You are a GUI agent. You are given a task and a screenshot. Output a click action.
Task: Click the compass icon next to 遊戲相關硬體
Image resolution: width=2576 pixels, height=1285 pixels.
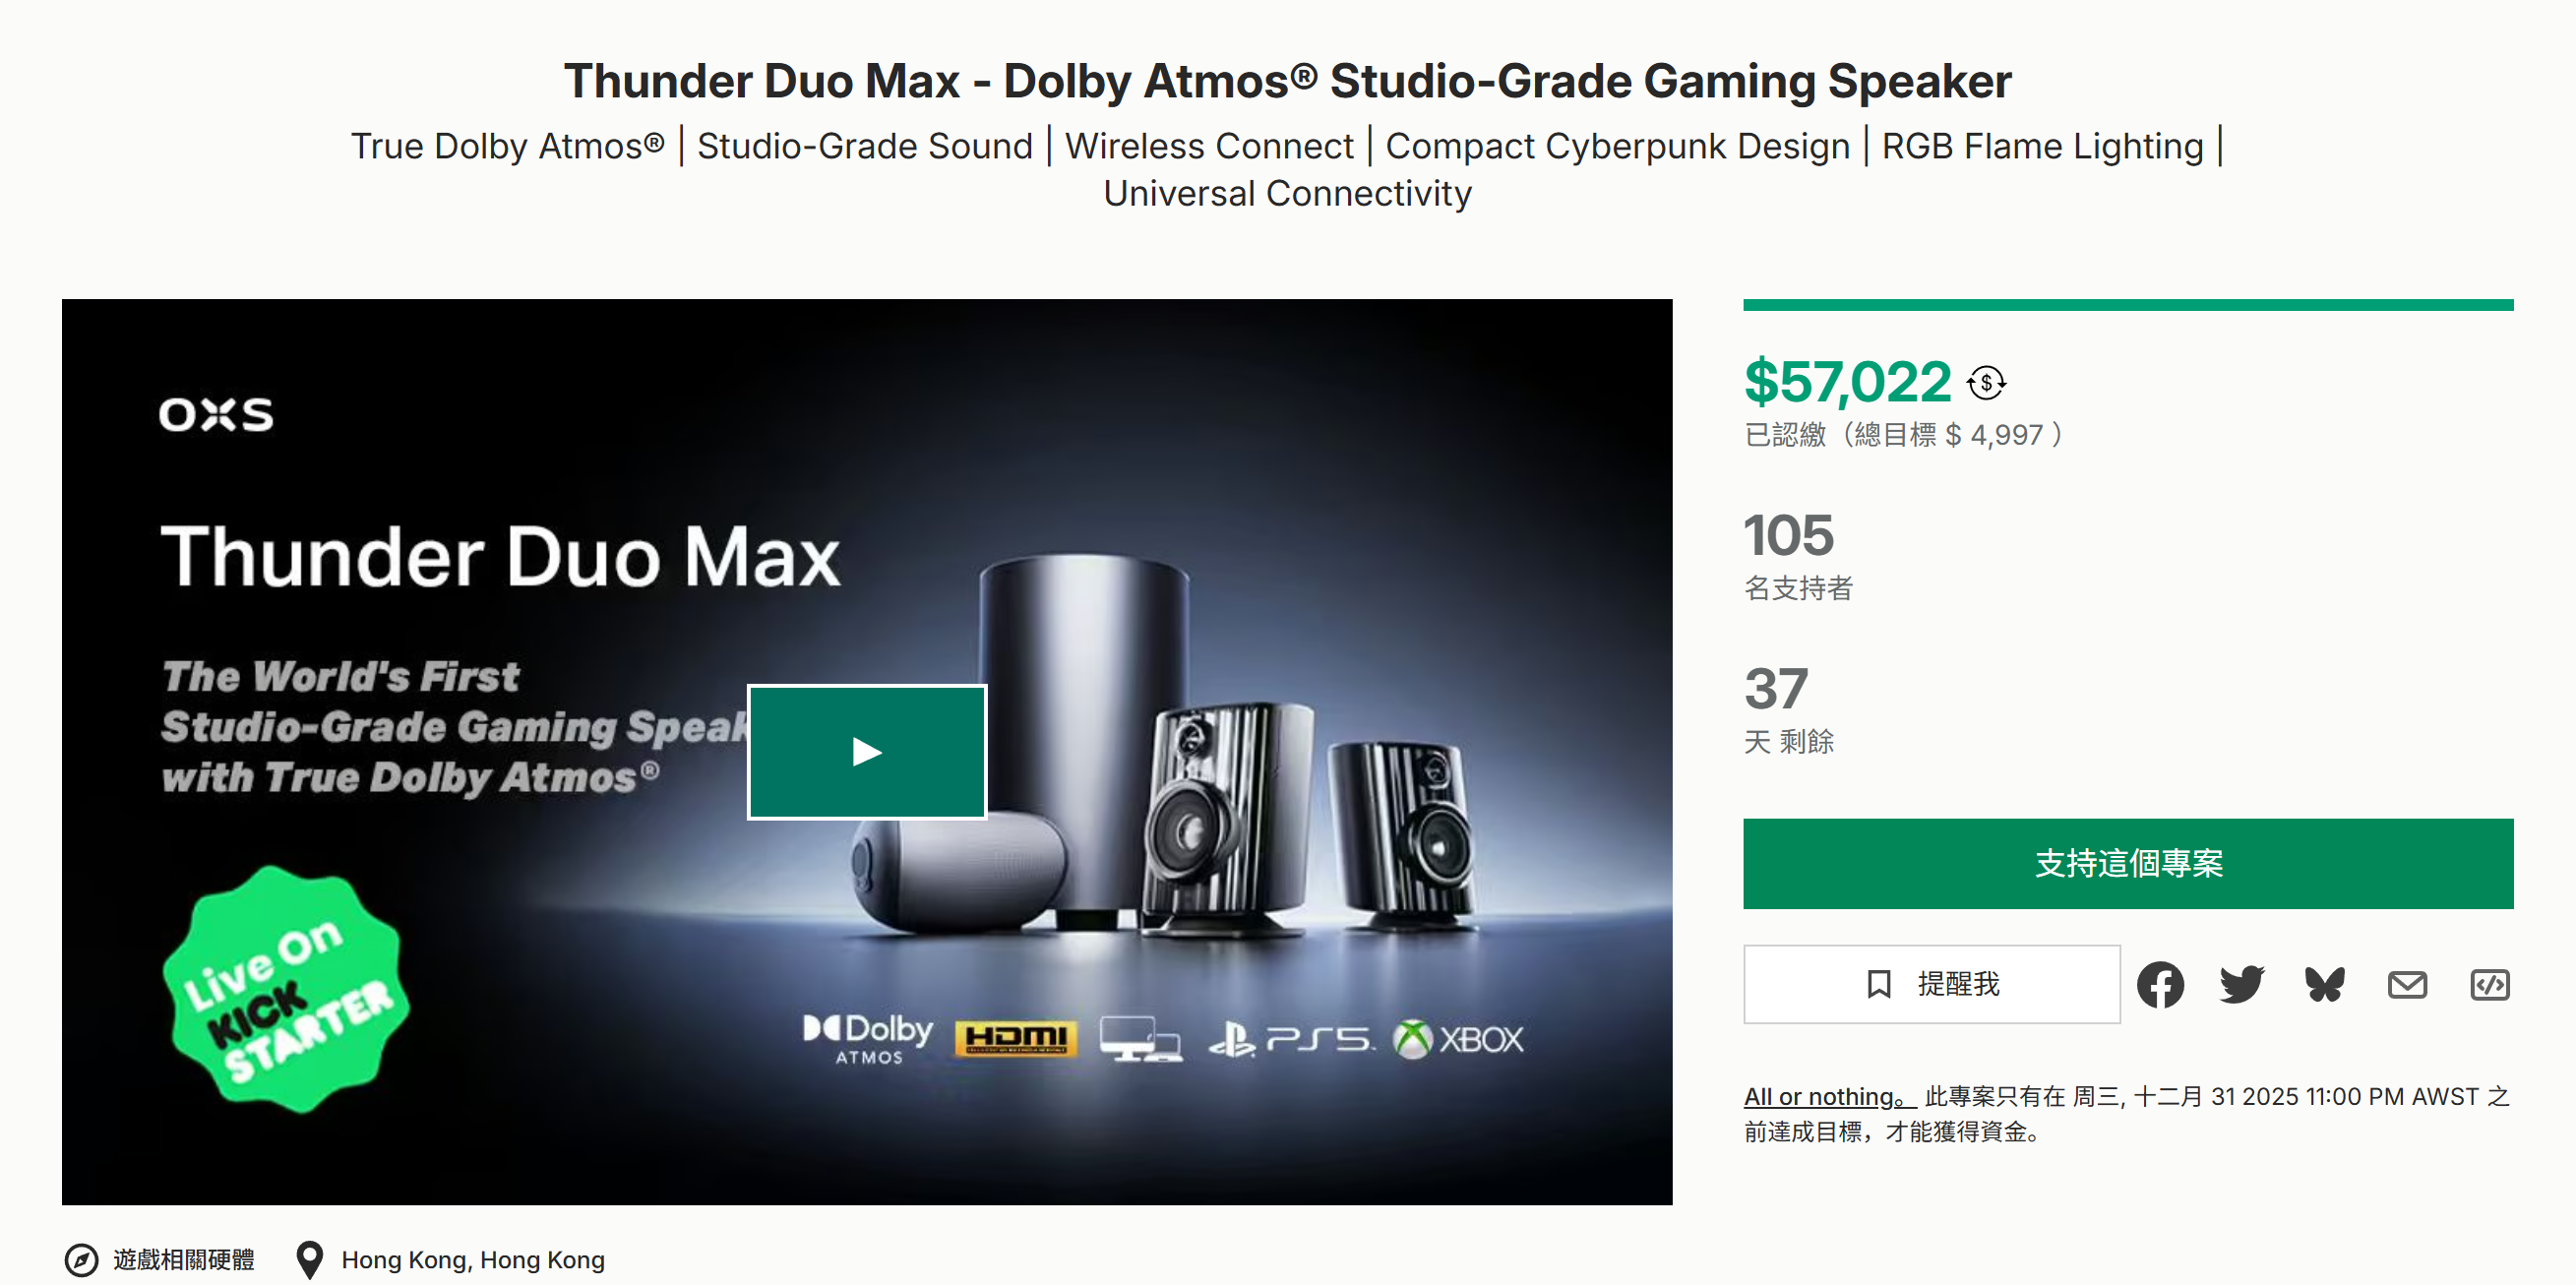(84, 1260)
